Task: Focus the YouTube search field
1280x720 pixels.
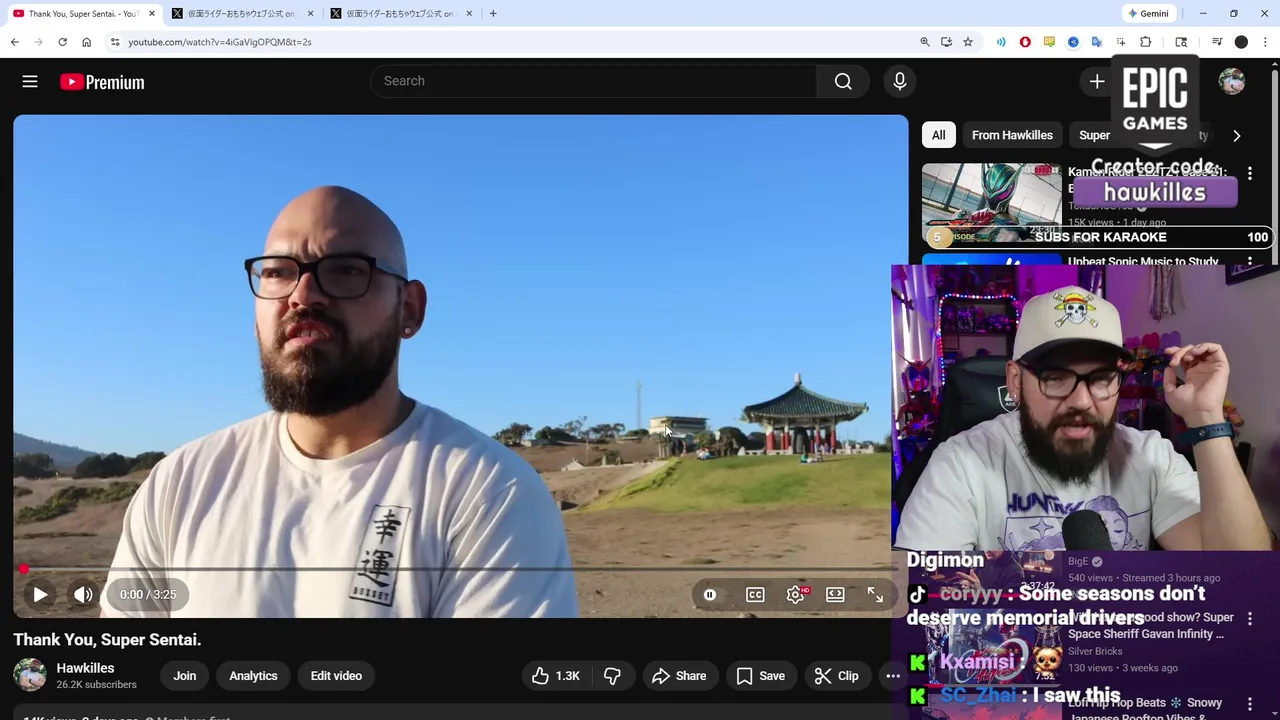Action: pyautogui.click(x=594, y=81)
